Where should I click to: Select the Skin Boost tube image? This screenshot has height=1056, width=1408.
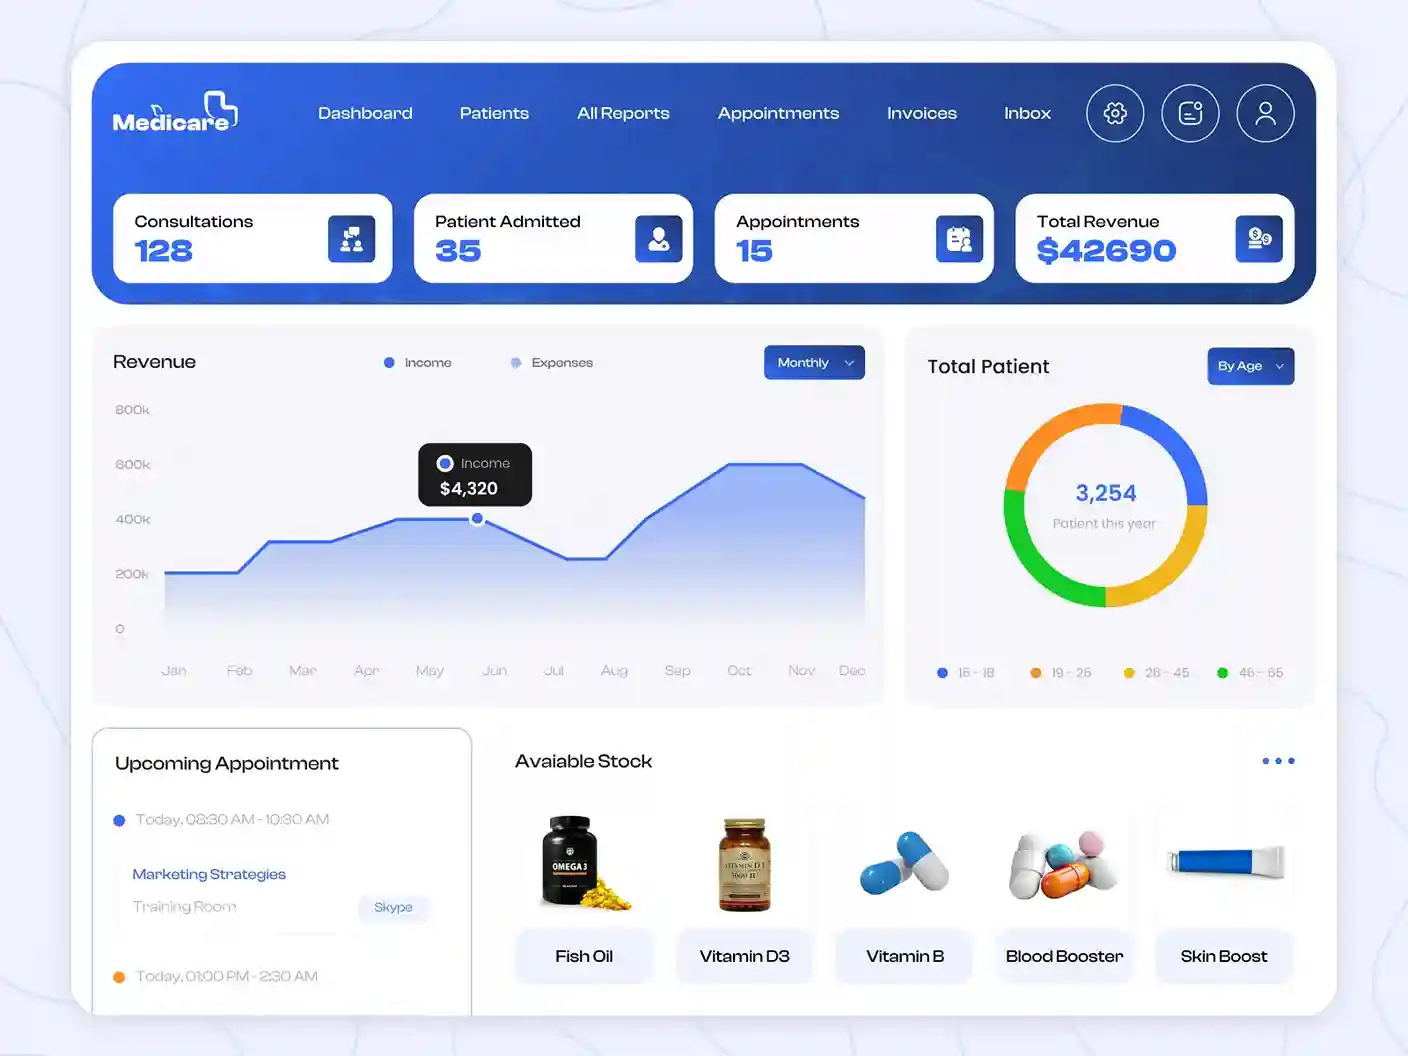pos(1226,861)
